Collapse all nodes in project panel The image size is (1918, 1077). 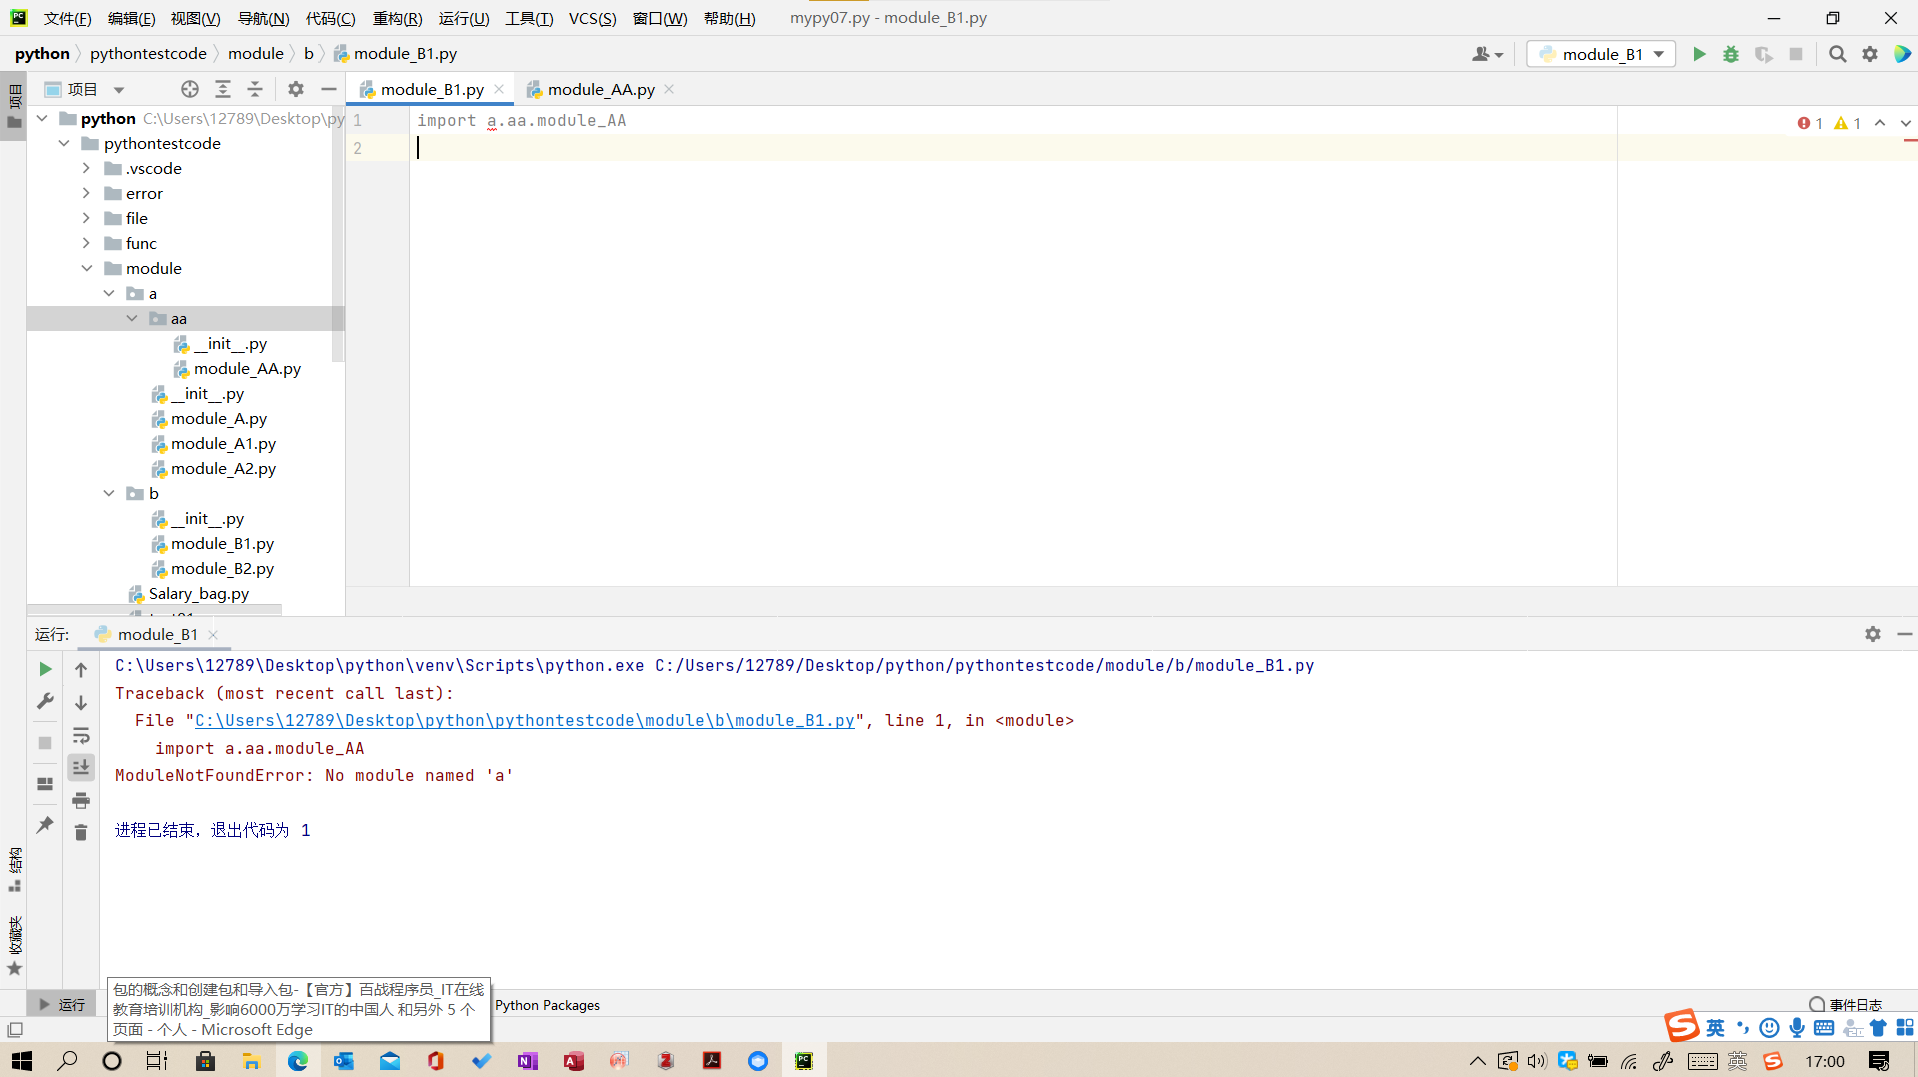coord(255,89)
